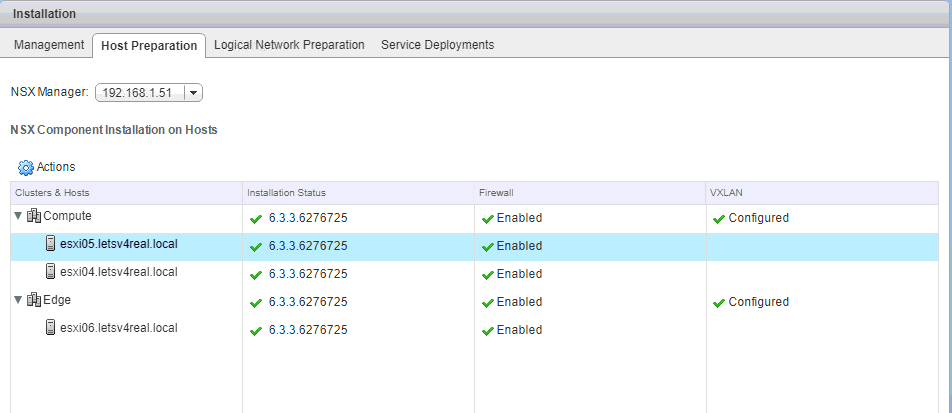Click the esxi05 host icon
Viewport: 952px width, 413px height.
click(50, 244)
